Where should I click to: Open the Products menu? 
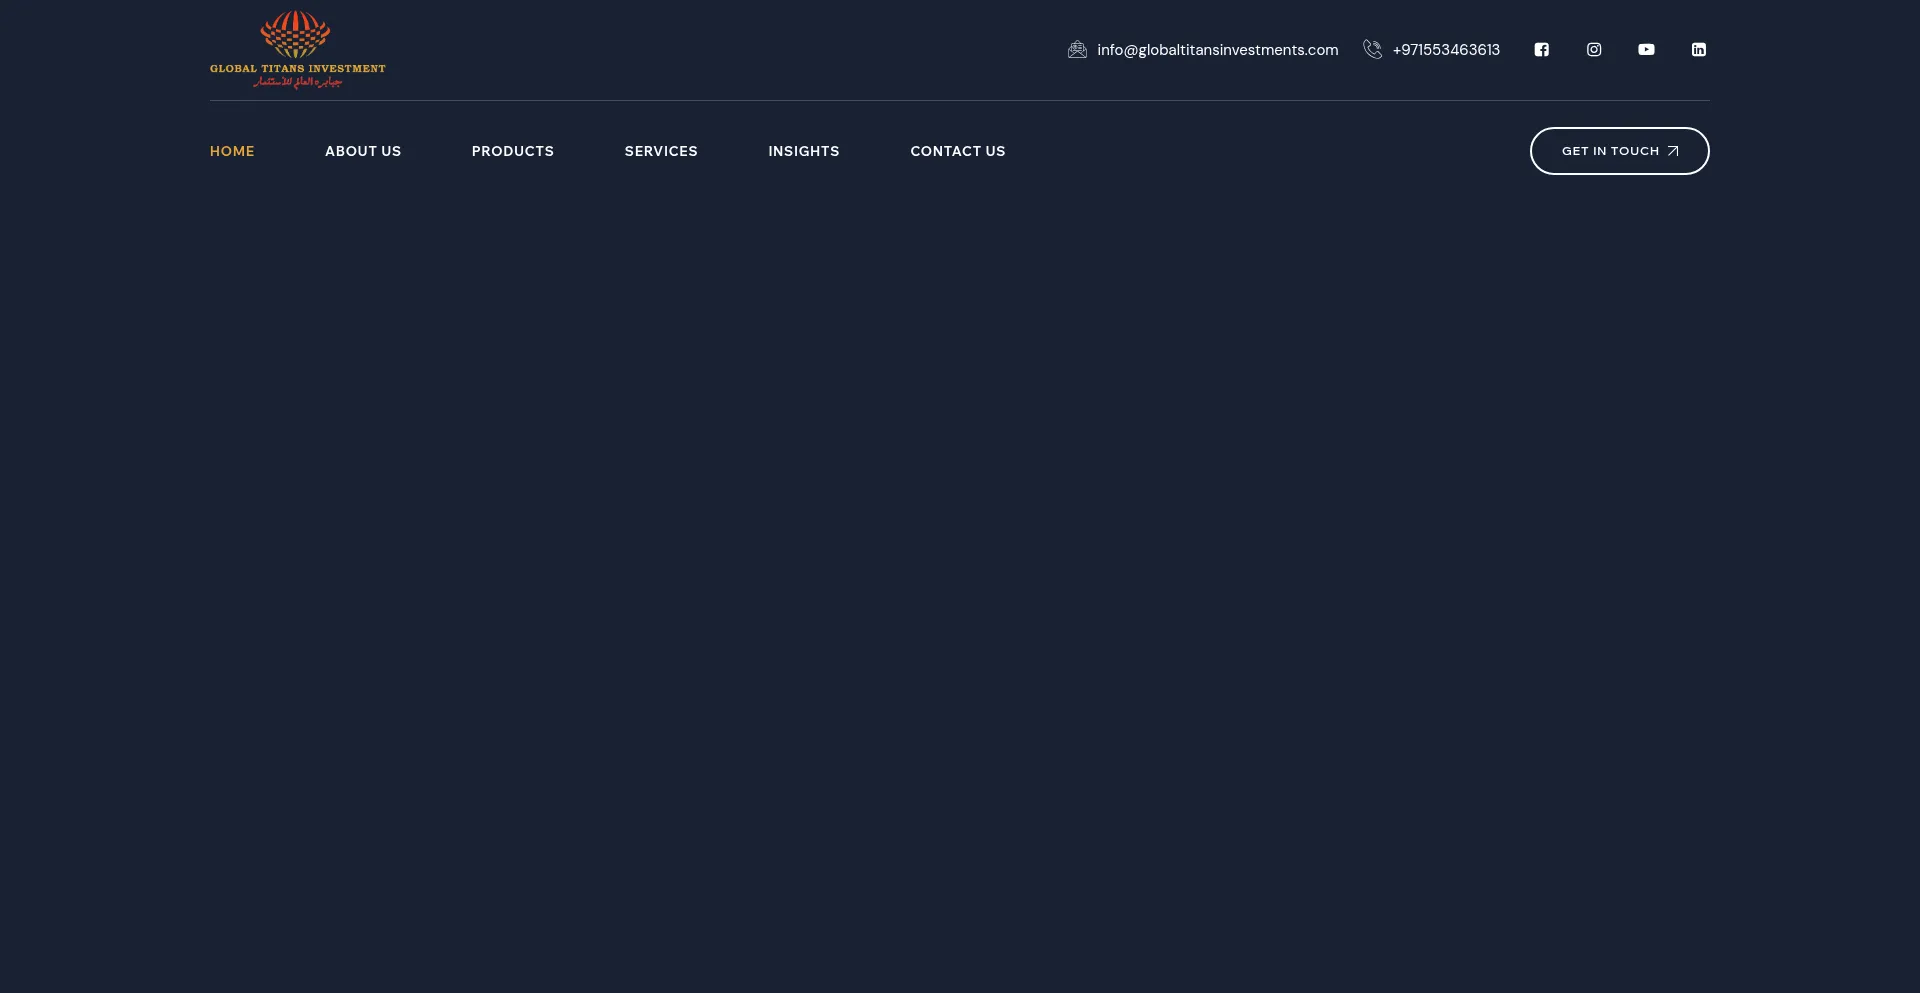tap(513, 151)
